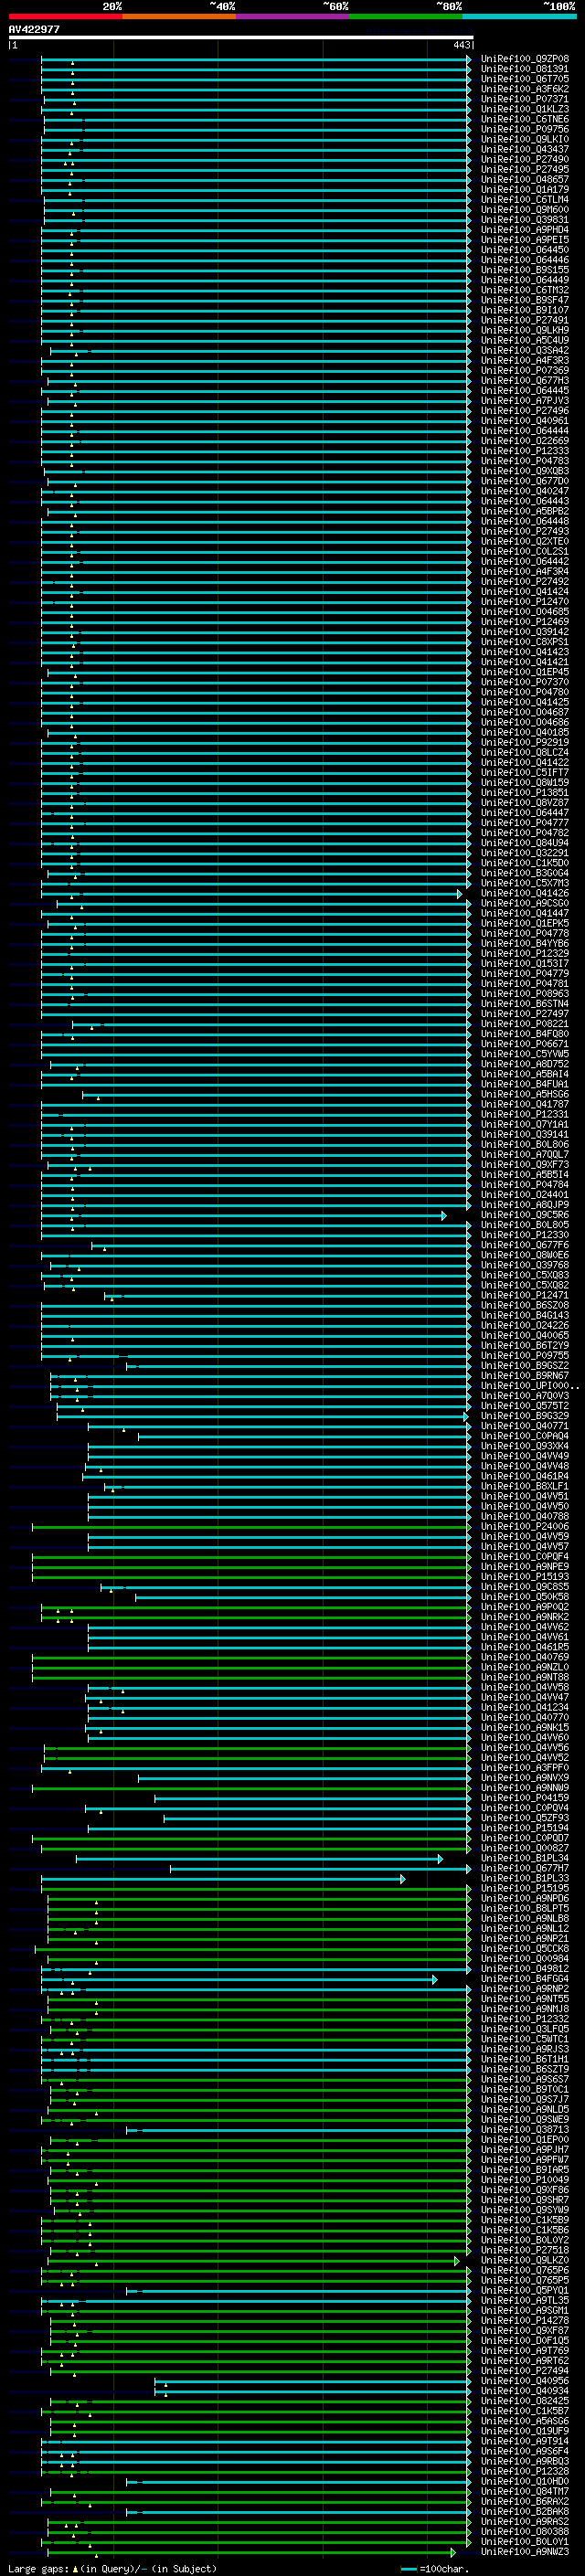Select the UniRef100_O80388 label
Screen dimensions: 585x2576
525,2530
